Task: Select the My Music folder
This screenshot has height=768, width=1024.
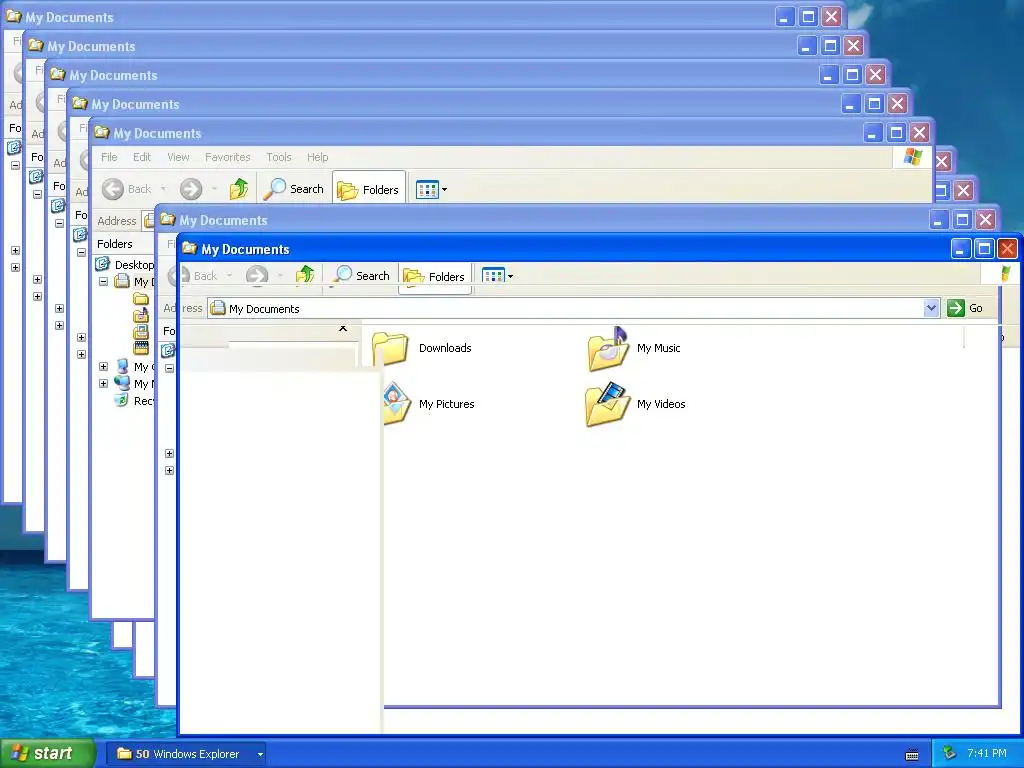Action: point(633,348)
